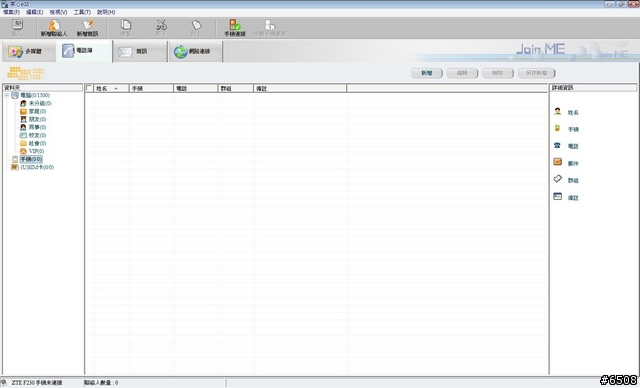
Task: Click the 聯絡人數量 : 0 status text
Action: point(101,383)
